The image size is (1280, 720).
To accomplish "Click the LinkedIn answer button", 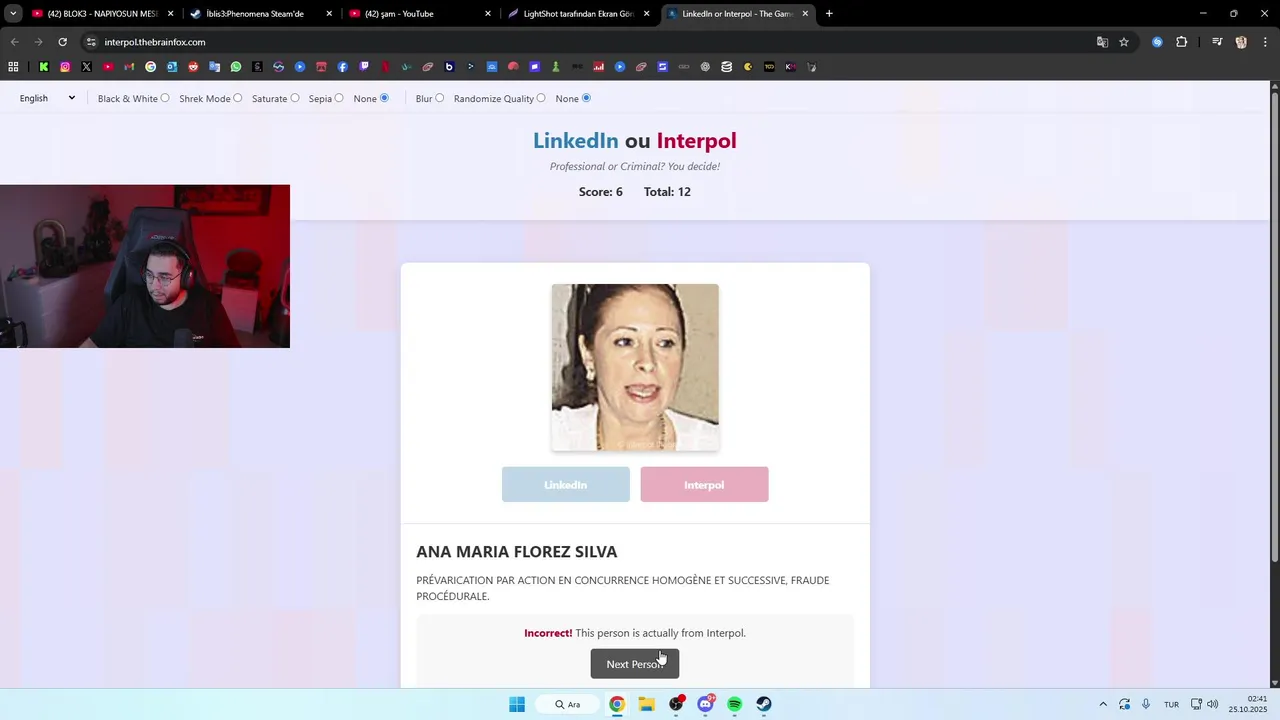I will [x=566, y=485].
